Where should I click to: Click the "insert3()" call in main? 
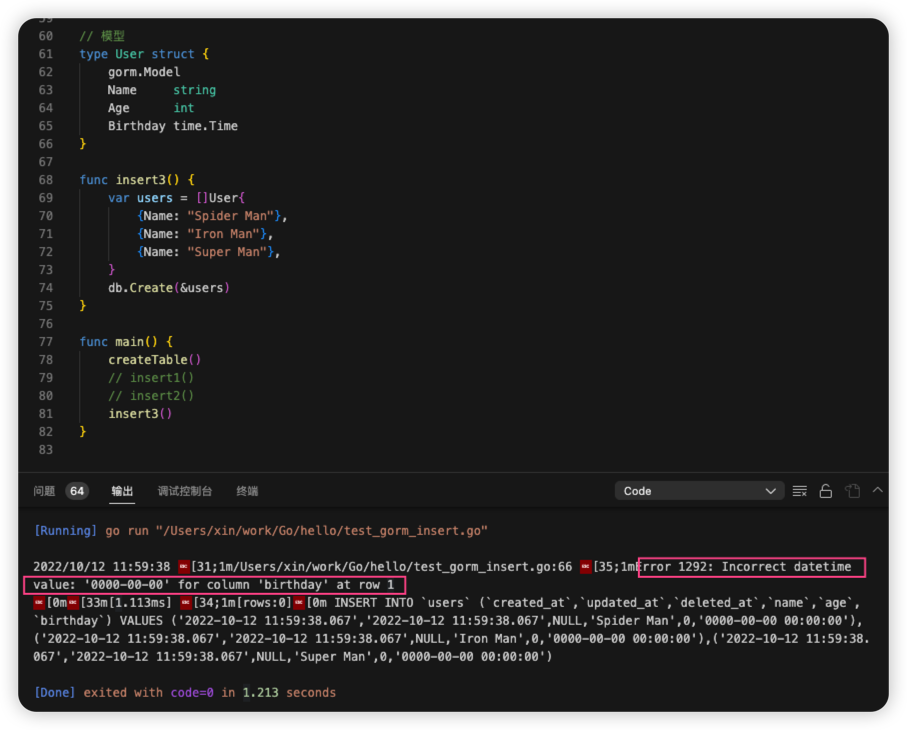point(140,414)
